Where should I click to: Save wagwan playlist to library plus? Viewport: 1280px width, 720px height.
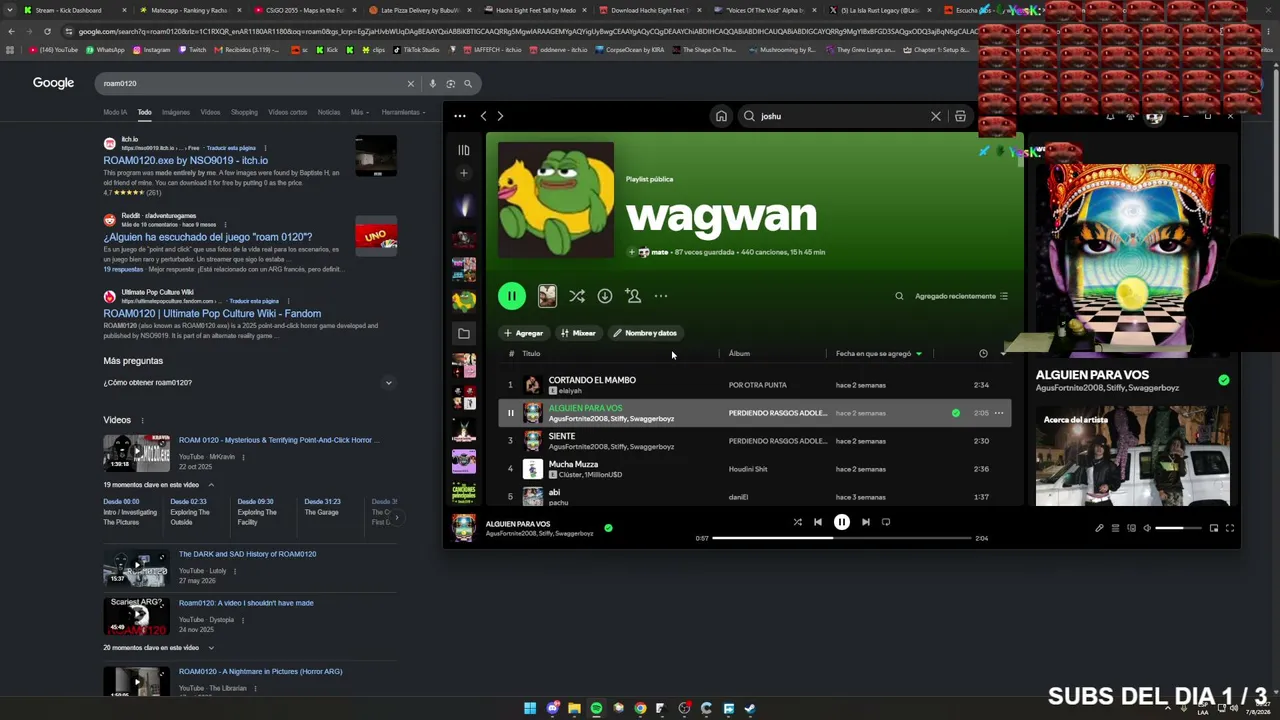631,252
